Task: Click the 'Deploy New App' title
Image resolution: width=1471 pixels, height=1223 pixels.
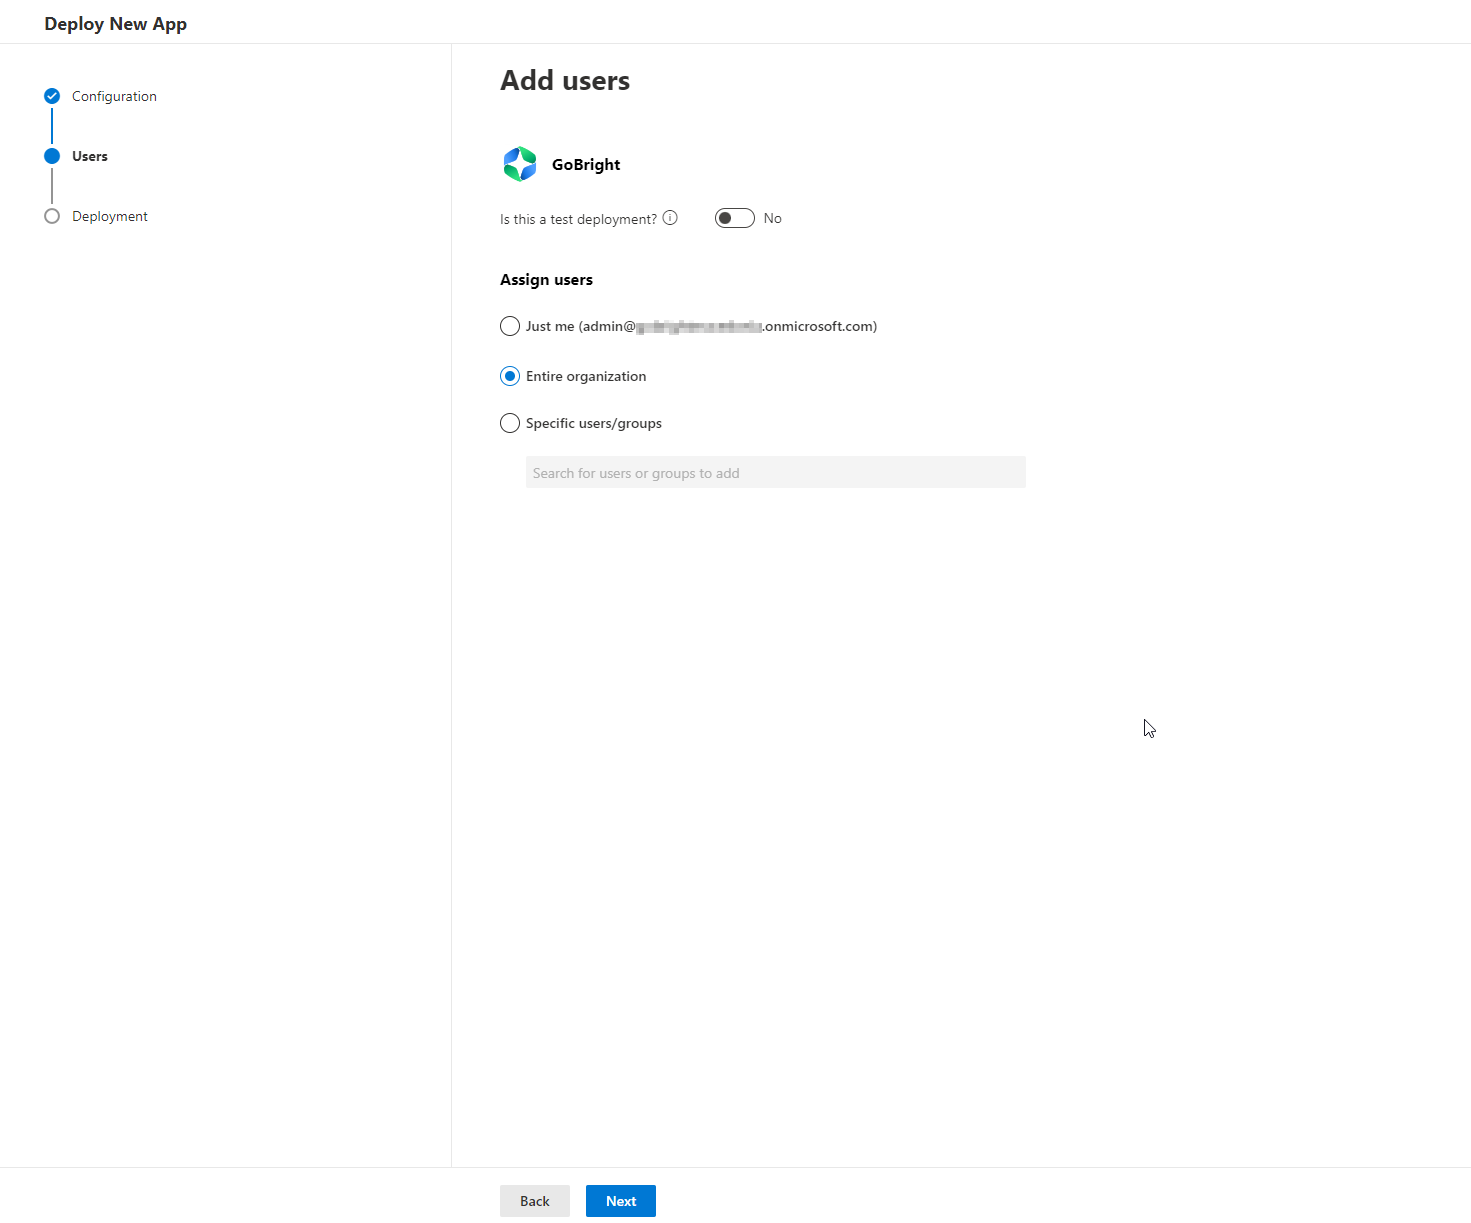Action: coord(115,24)
